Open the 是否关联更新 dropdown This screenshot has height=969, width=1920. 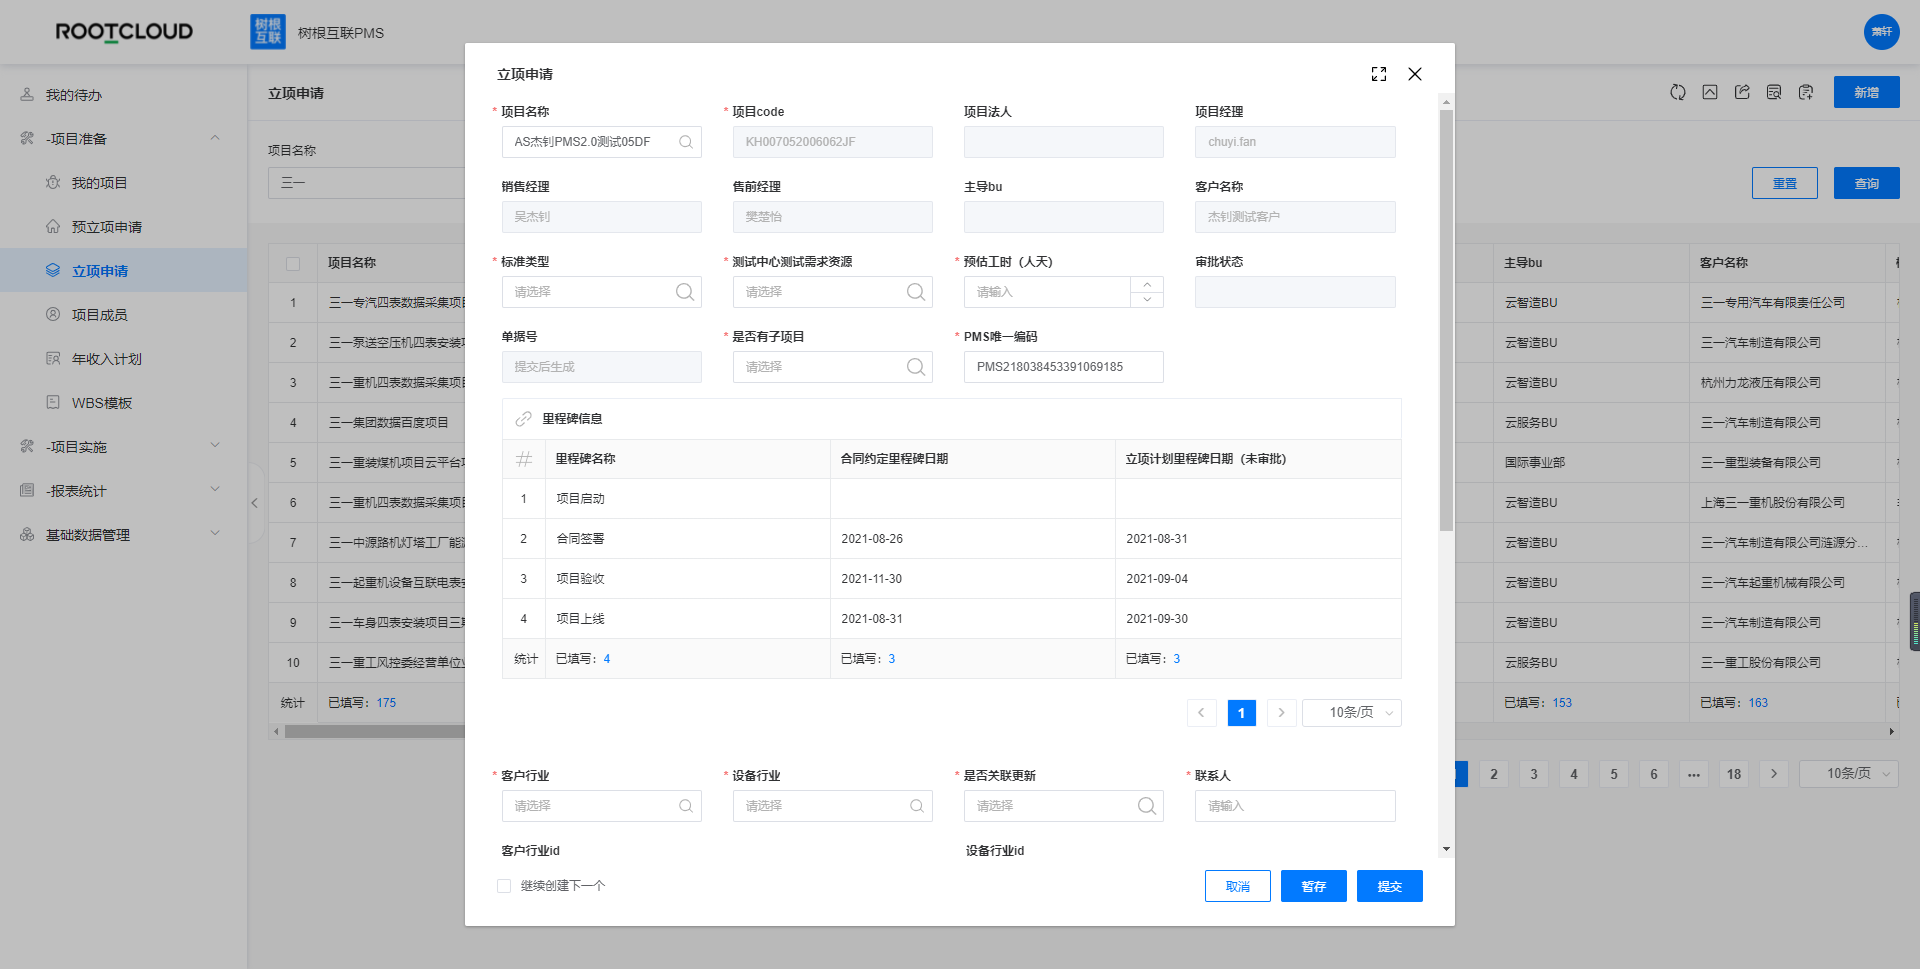point(1063,806)
